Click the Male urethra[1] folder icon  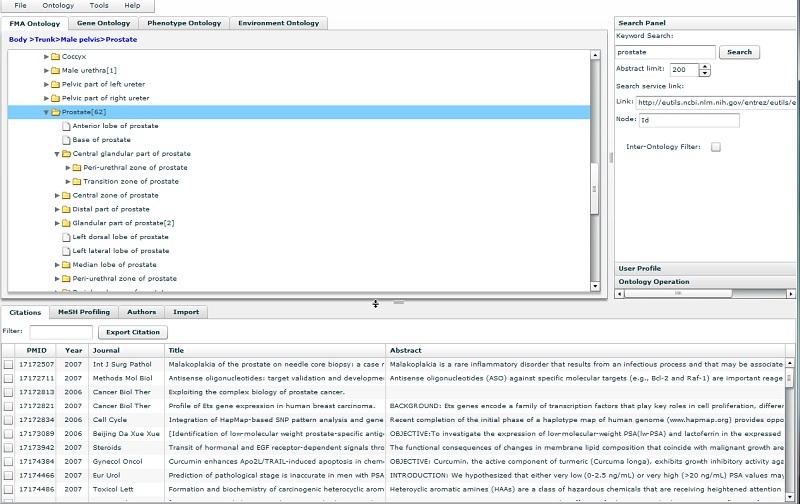56,70
